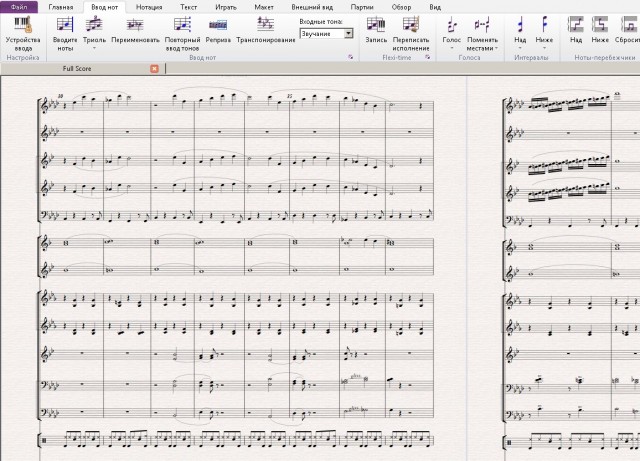Switch to the Нотация ribbon tab
The height and width of the screenshot is (461, 640).
point(149,7)
